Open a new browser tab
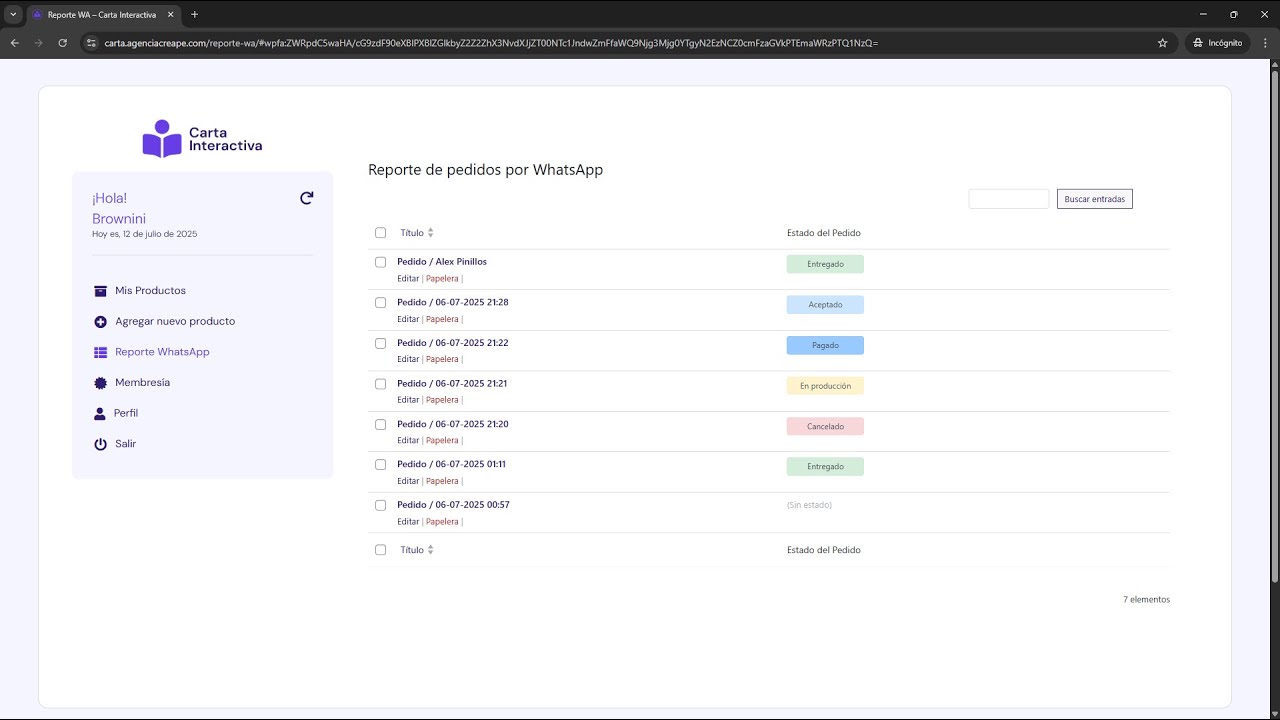Screen dimensions: 1280x720 pos(194,14)
